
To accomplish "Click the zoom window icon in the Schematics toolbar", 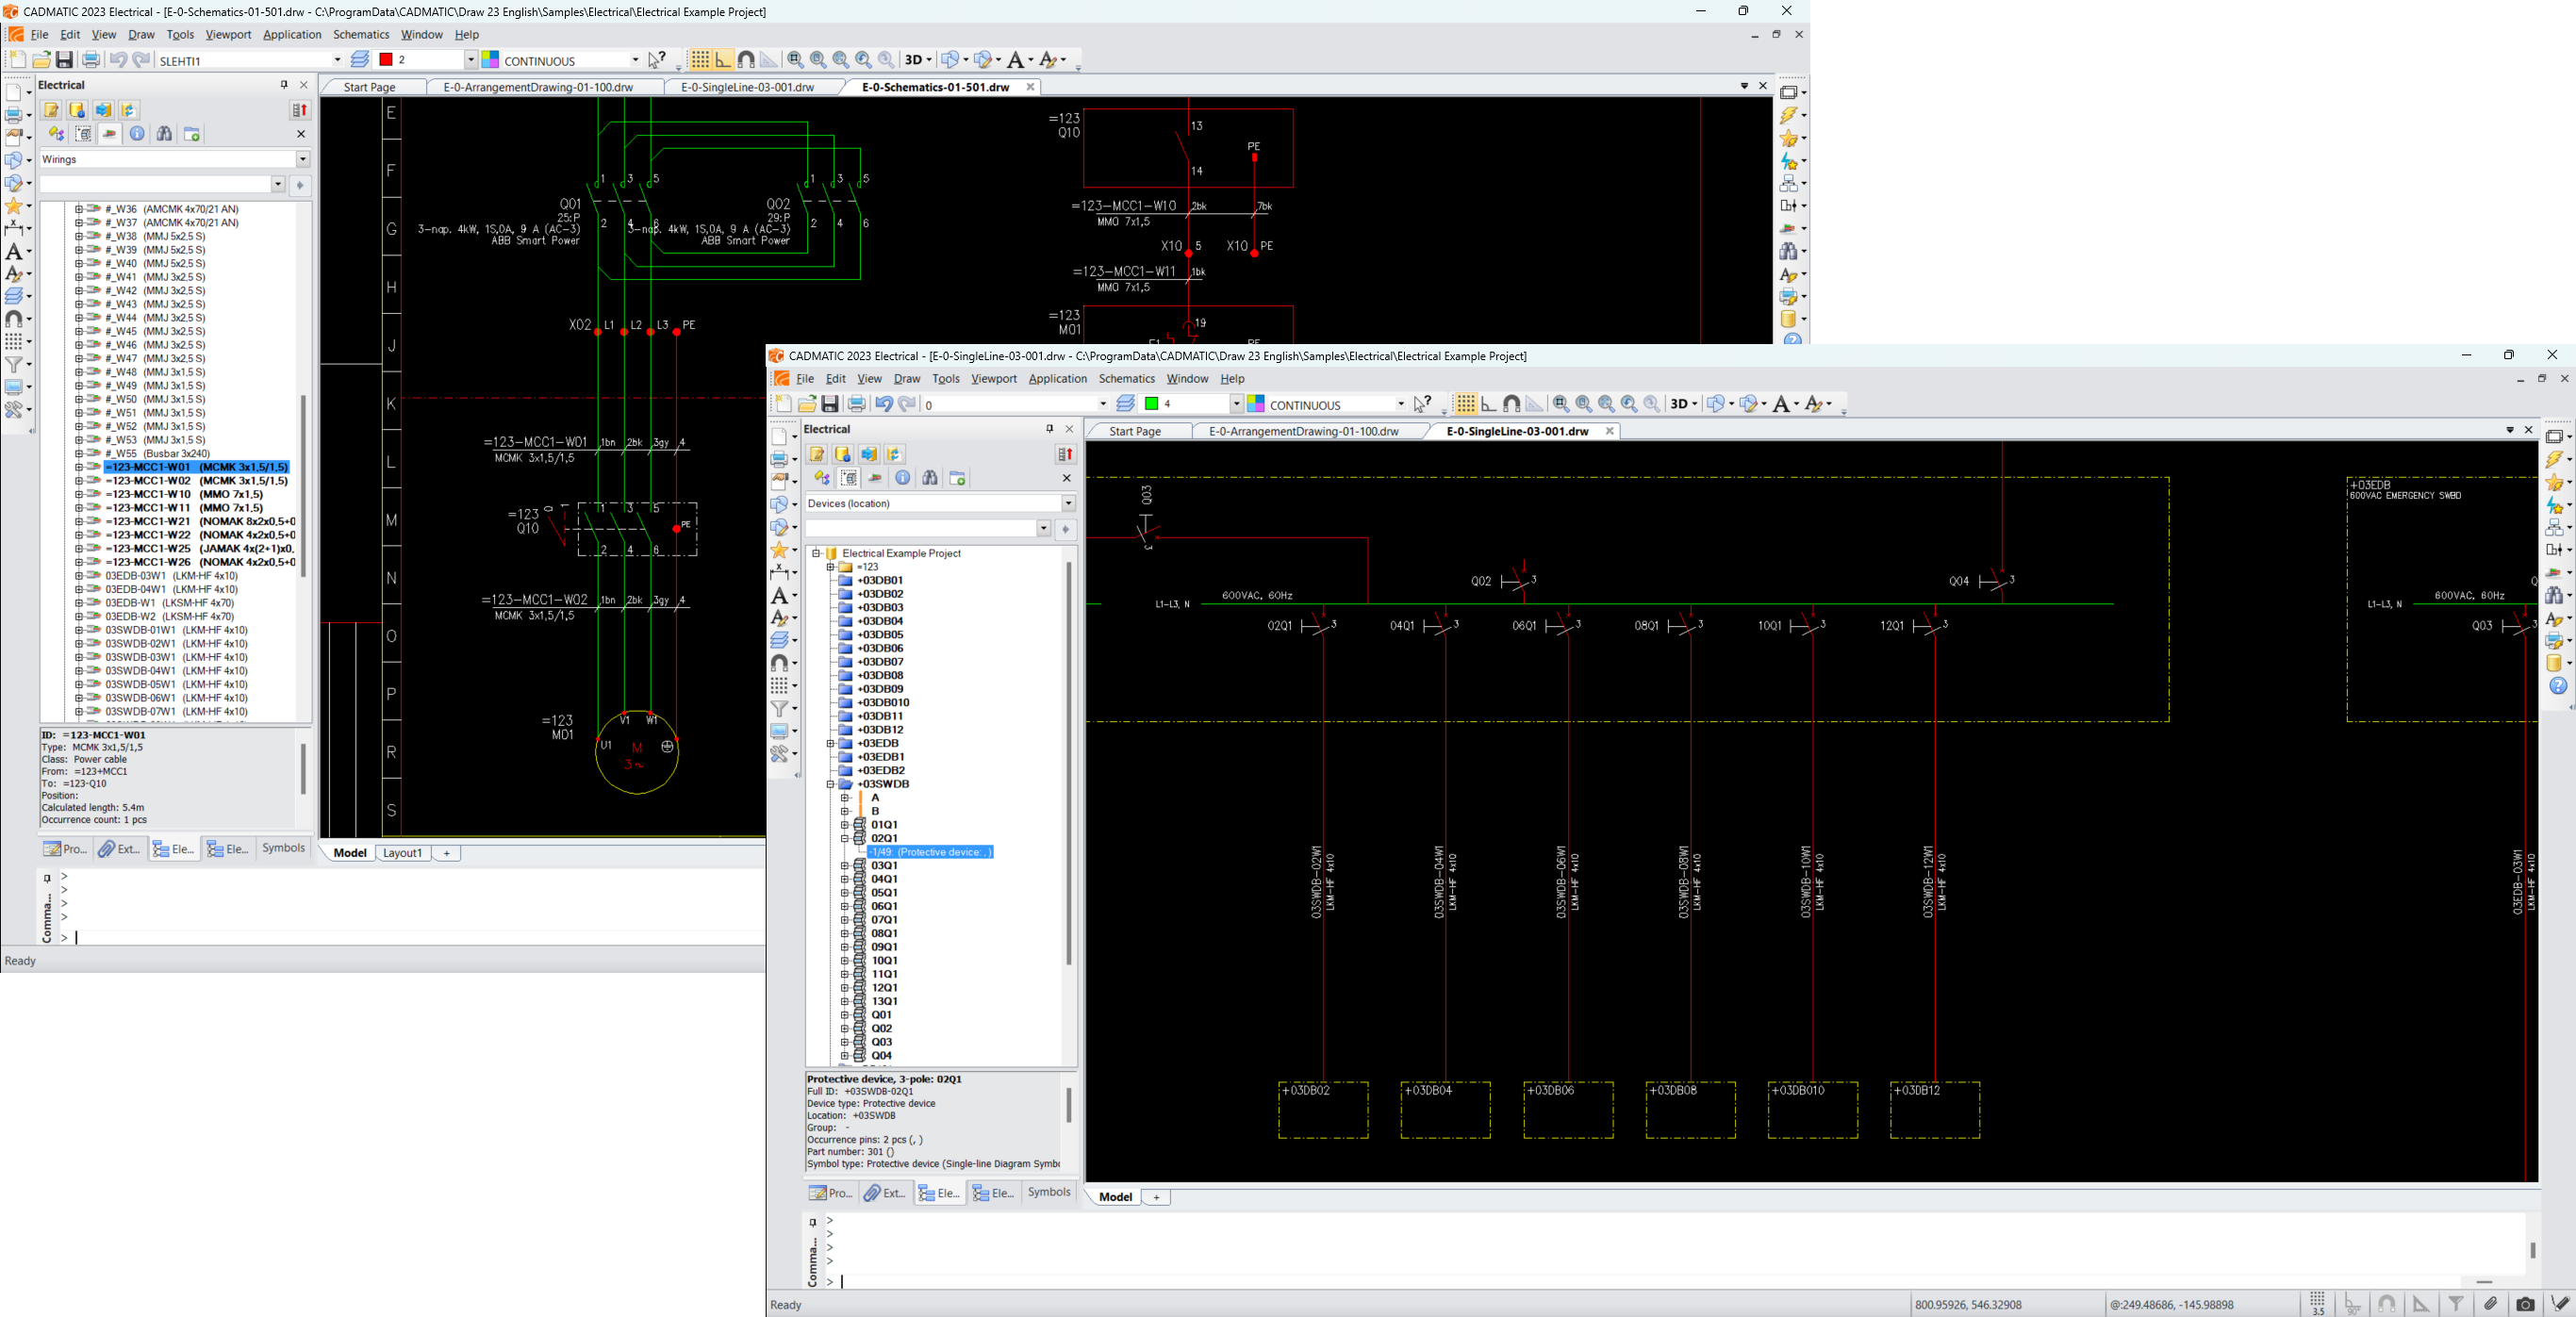I will [795, 60].
